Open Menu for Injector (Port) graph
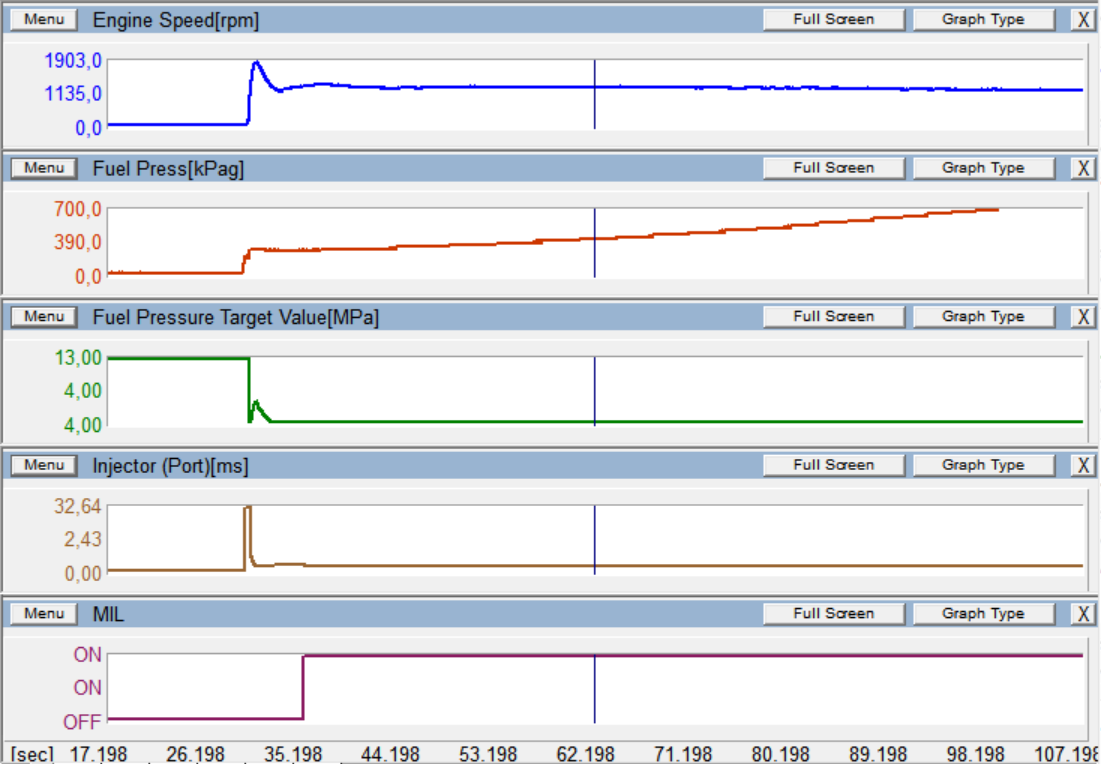Image resolution: width=1101 pixels, height=764 pixels. click(44, 465)
